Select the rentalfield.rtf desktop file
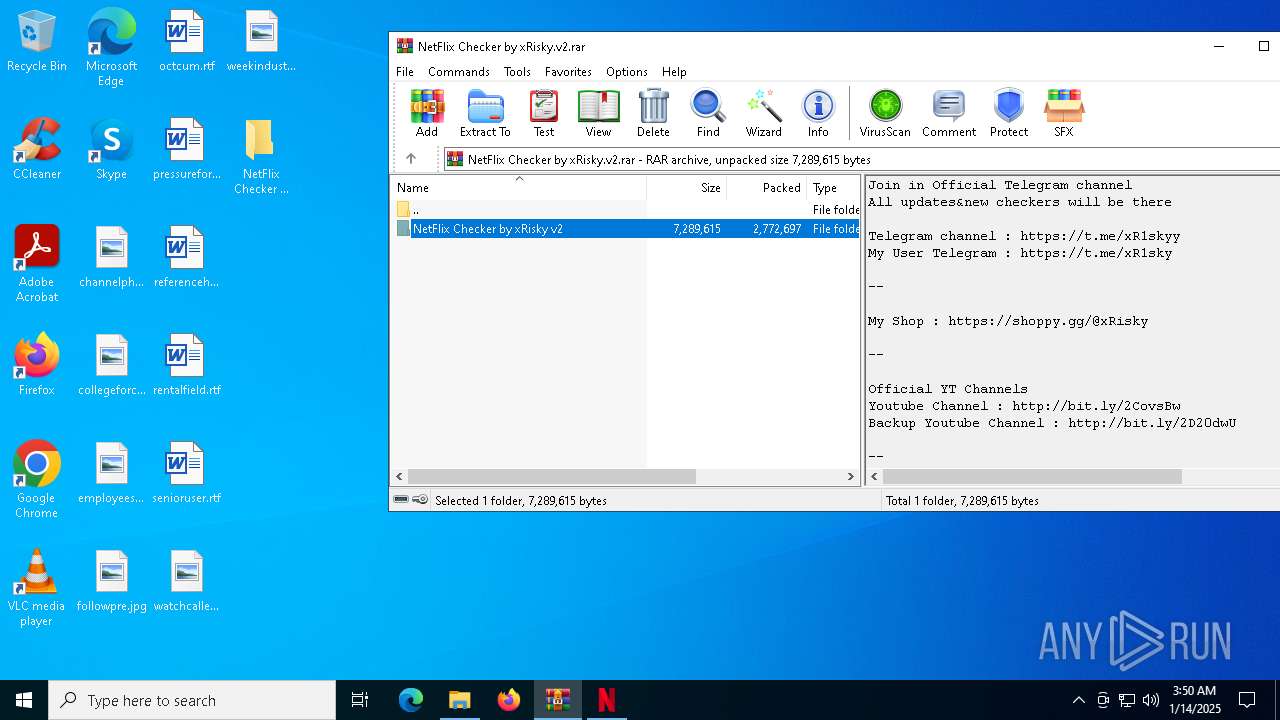The width and height of the screenshot is (1280, 720). coord(186,365)
